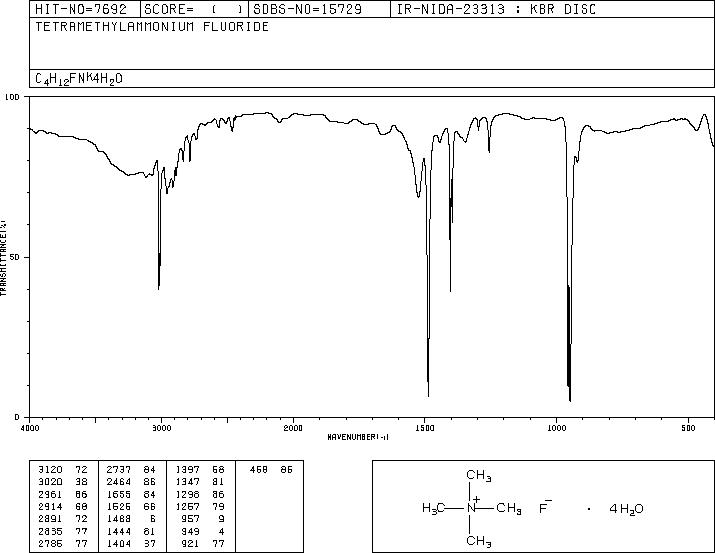The height and width of the screenshot is (553, 715).
Task: Click the sharp spectrum peak near 3020 wavenumber
Action: point(159,287)
